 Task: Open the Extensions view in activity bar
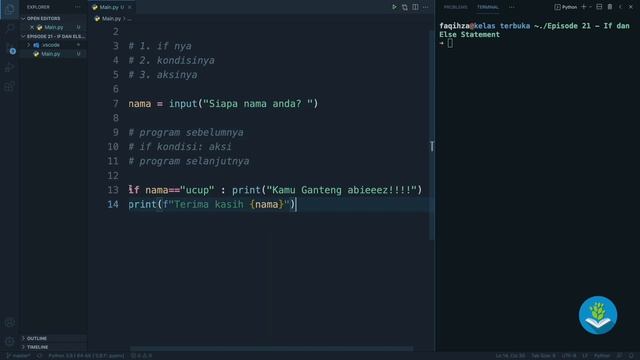[10, 86]
